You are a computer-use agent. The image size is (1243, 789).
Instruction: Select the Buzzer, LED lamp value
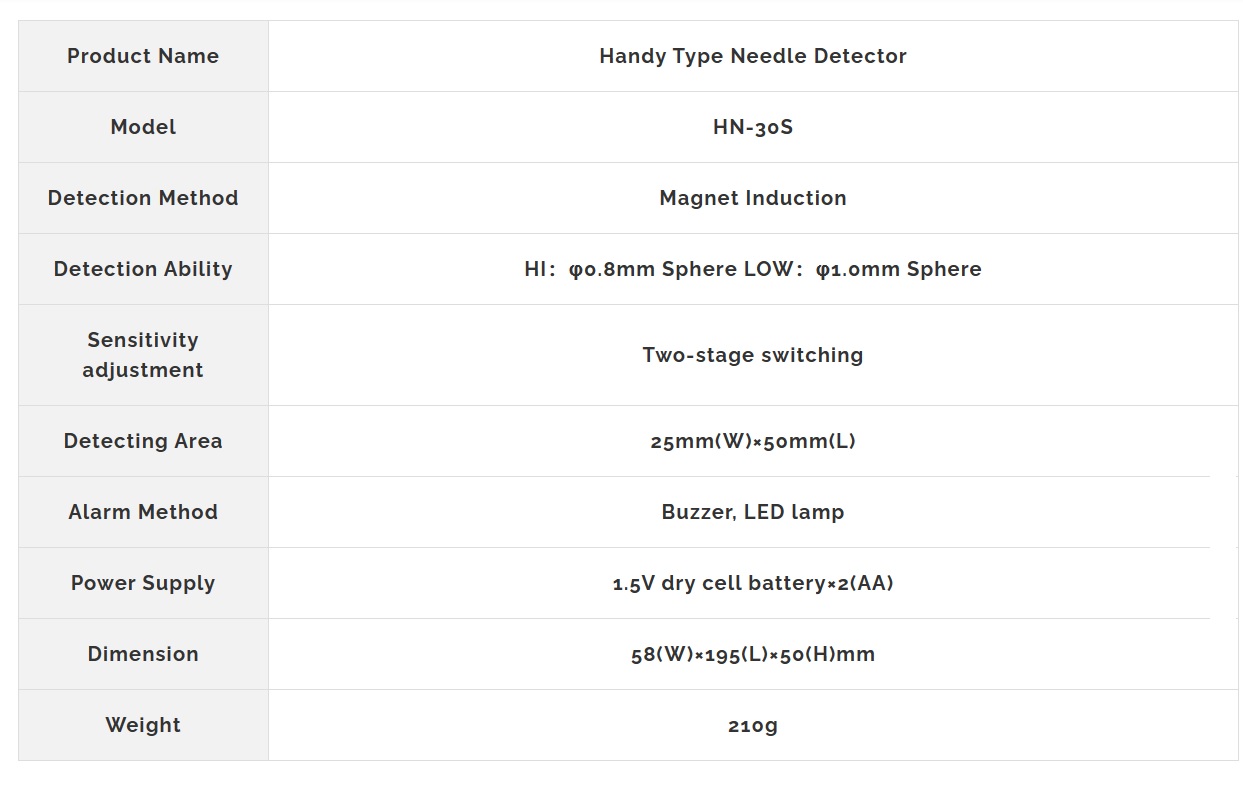[x=753, y=512]
